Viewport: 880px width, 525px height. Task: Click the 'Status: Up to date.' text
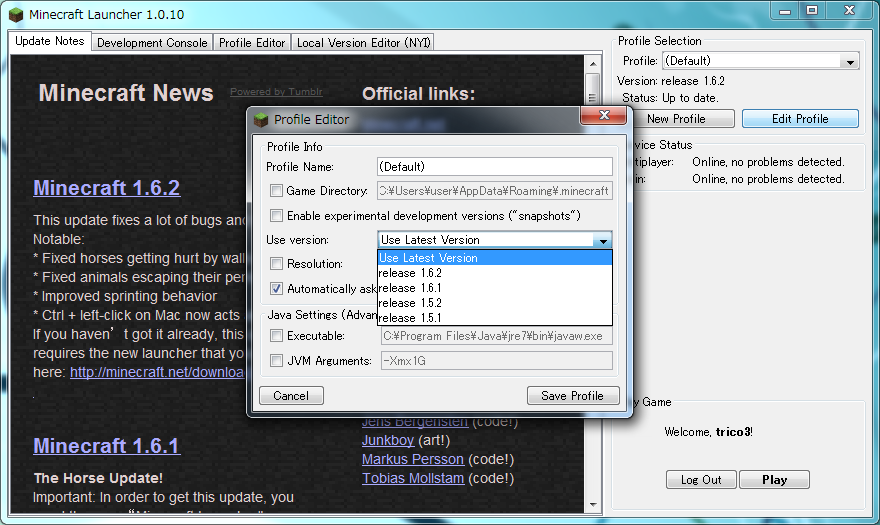(670, 98)
